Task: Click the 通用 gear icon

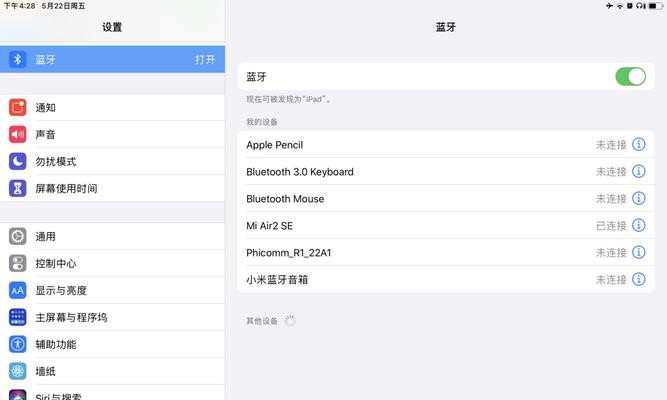Action: click(17, 236)
